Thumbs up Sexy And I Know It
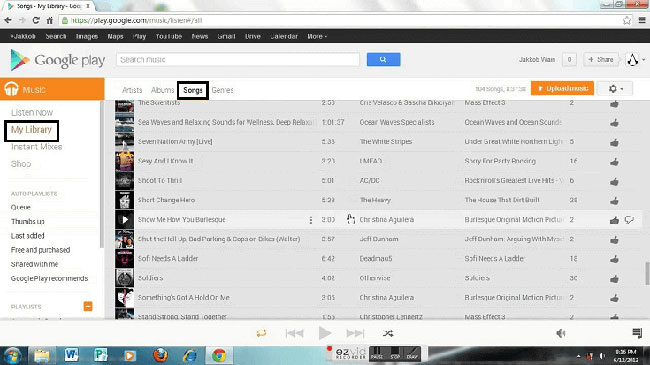Image resolution: width=650 pixels, height=365 pixels. click(614, 162)
